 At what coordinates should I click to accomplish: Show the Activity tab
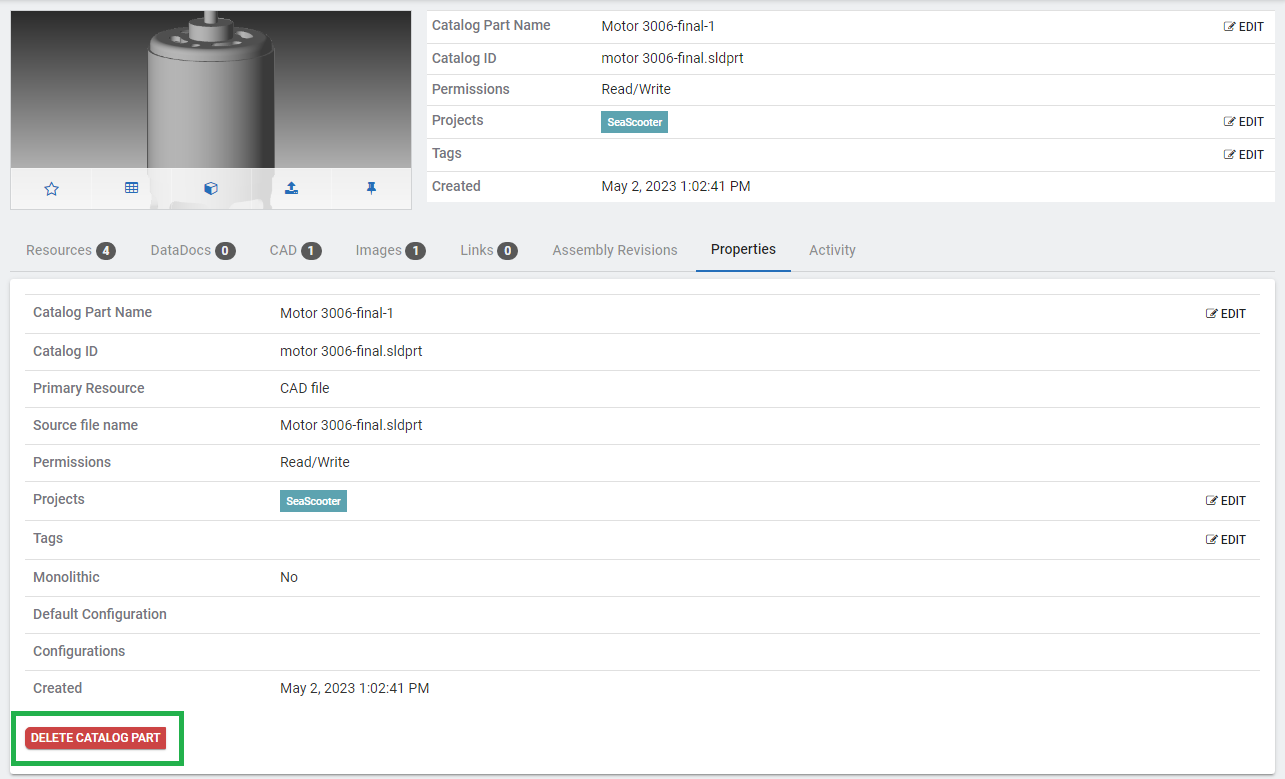tap(832, 250)
